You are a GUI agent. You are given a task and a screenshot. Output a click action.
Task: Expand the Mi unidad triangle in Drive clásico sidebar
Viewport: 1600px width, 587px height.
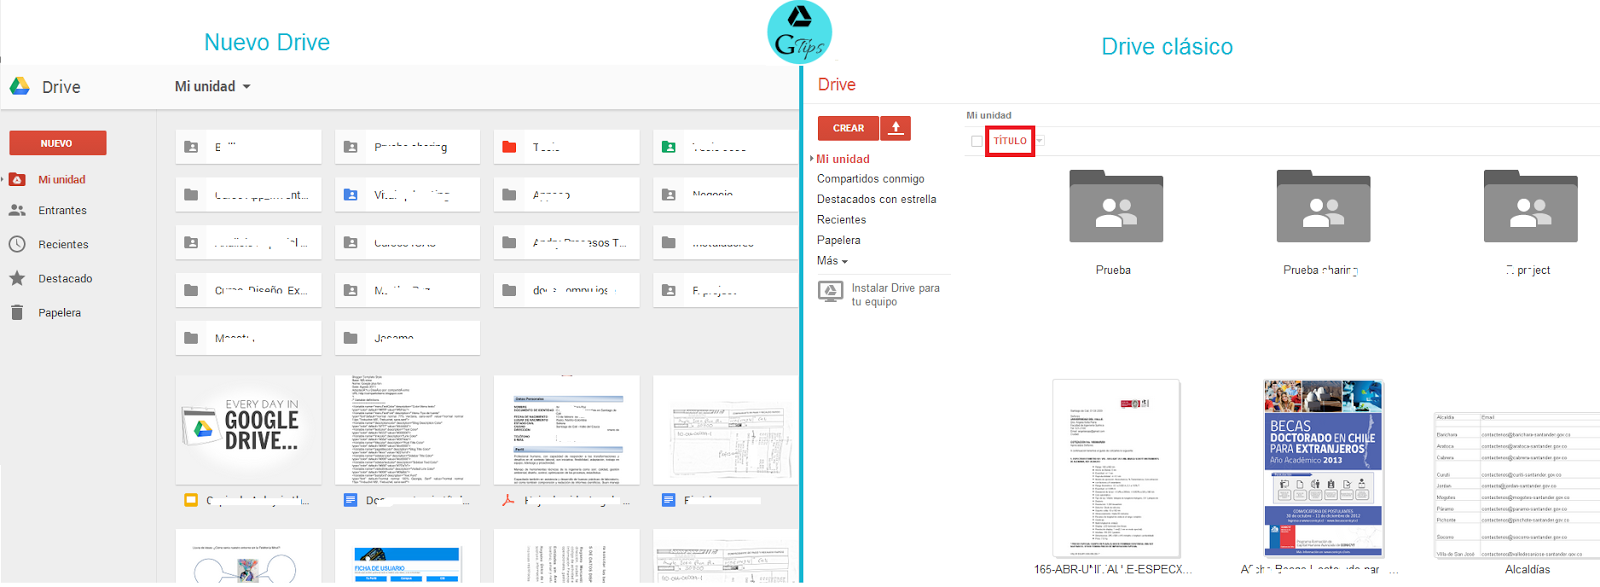coord(812,159)
